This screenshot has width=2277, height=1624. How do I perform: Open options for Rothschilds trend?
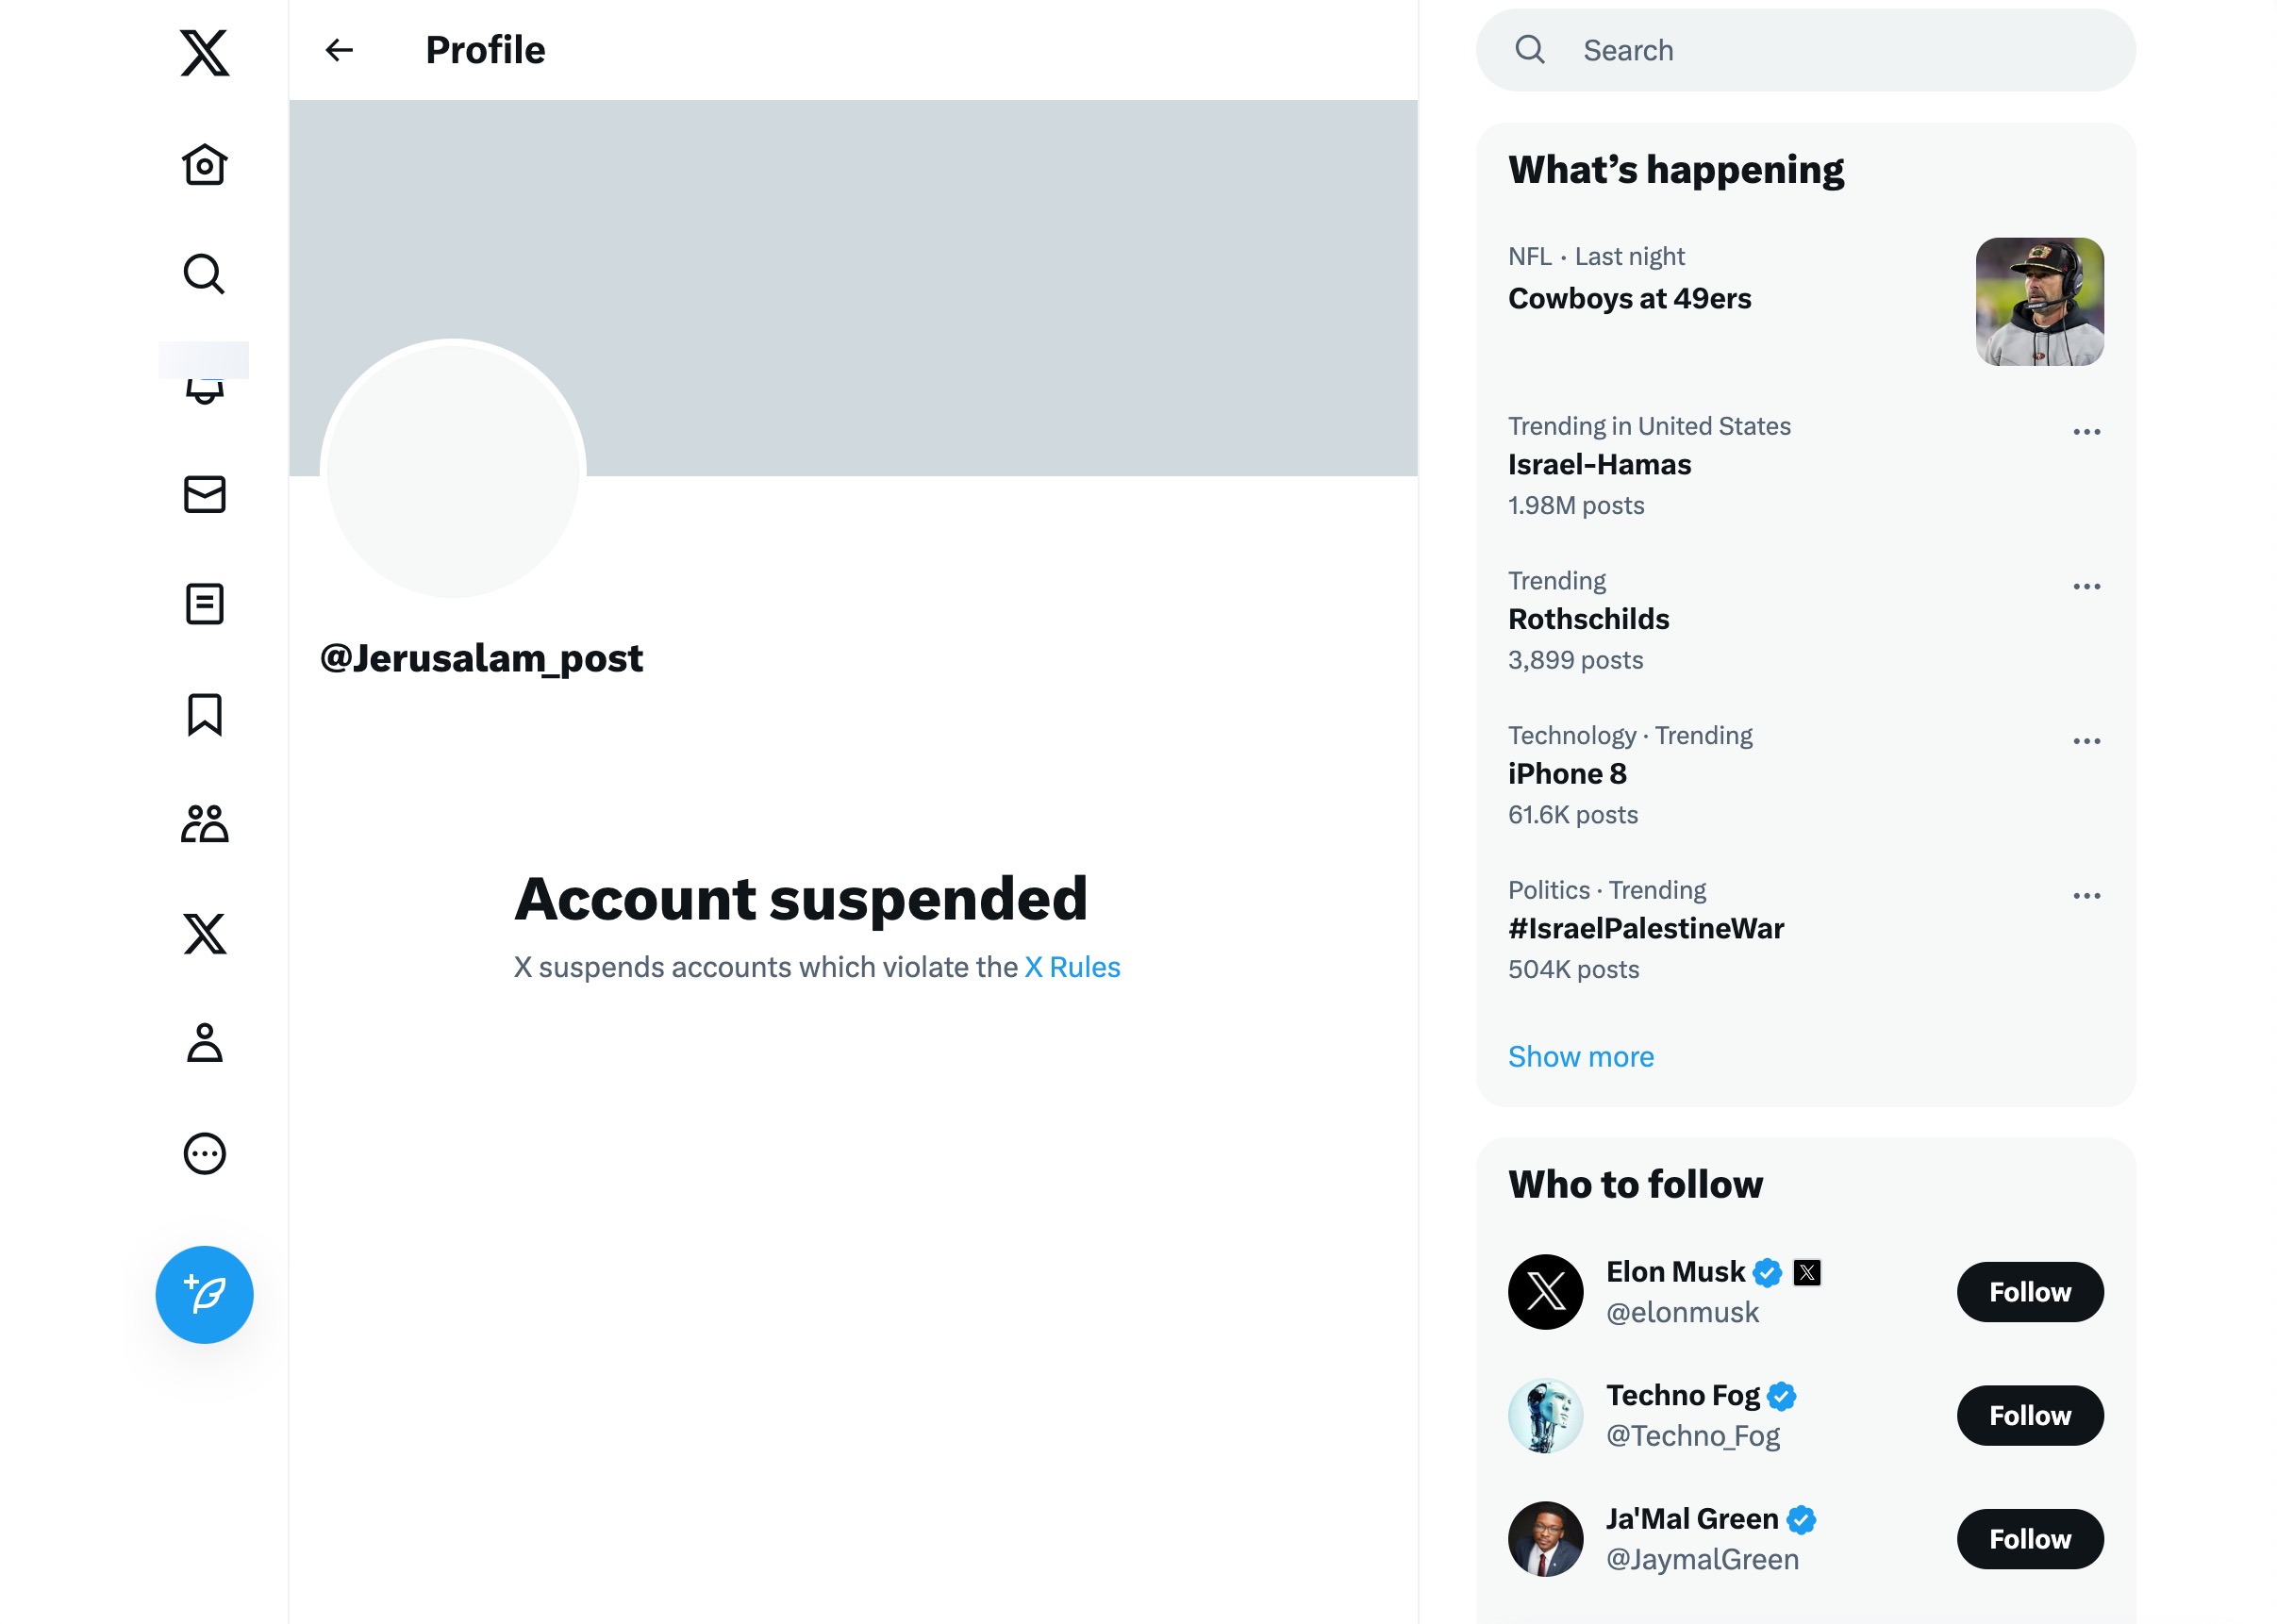click(2086, 586)
